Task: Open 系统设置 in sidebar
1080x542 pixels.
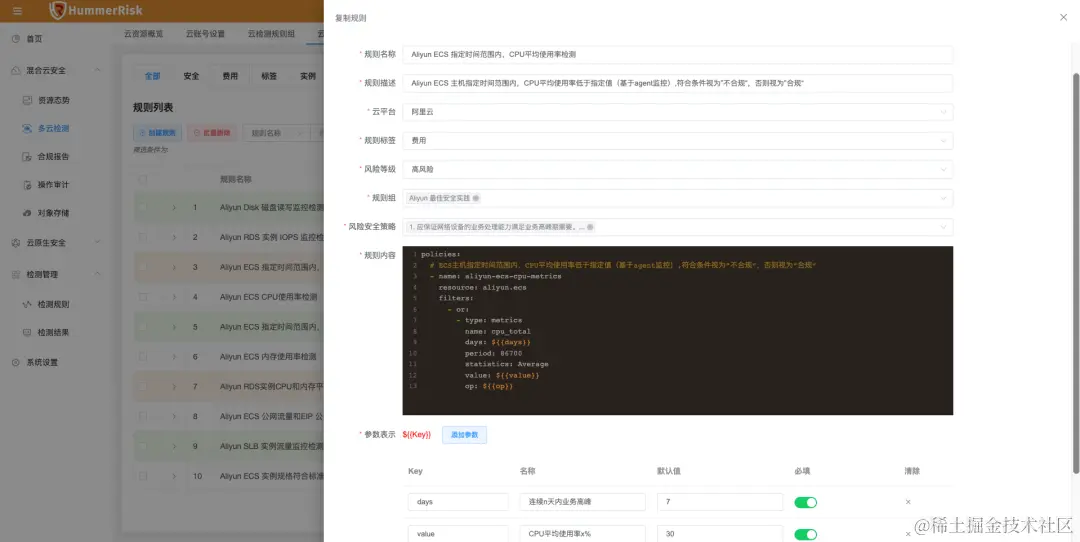Action: (42, 362)
